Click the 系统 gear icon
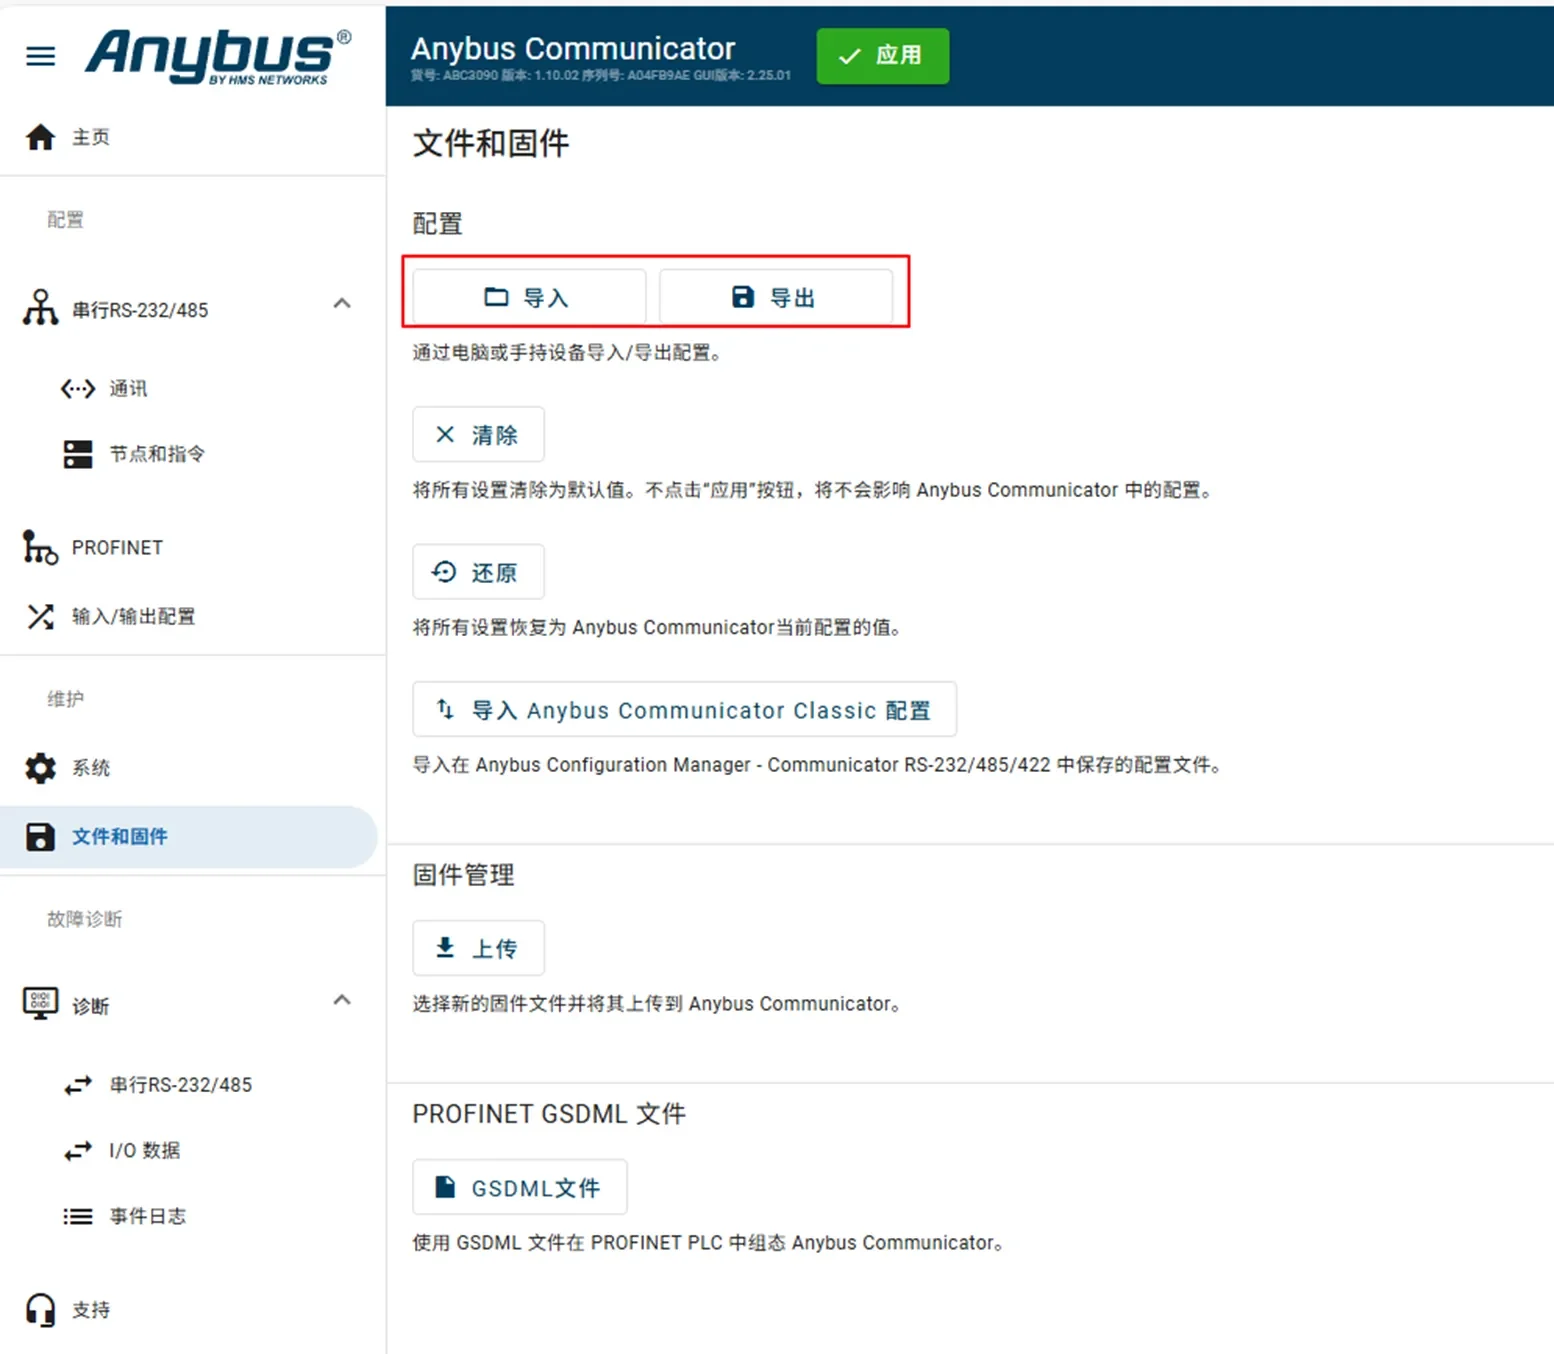 [40, 768]
